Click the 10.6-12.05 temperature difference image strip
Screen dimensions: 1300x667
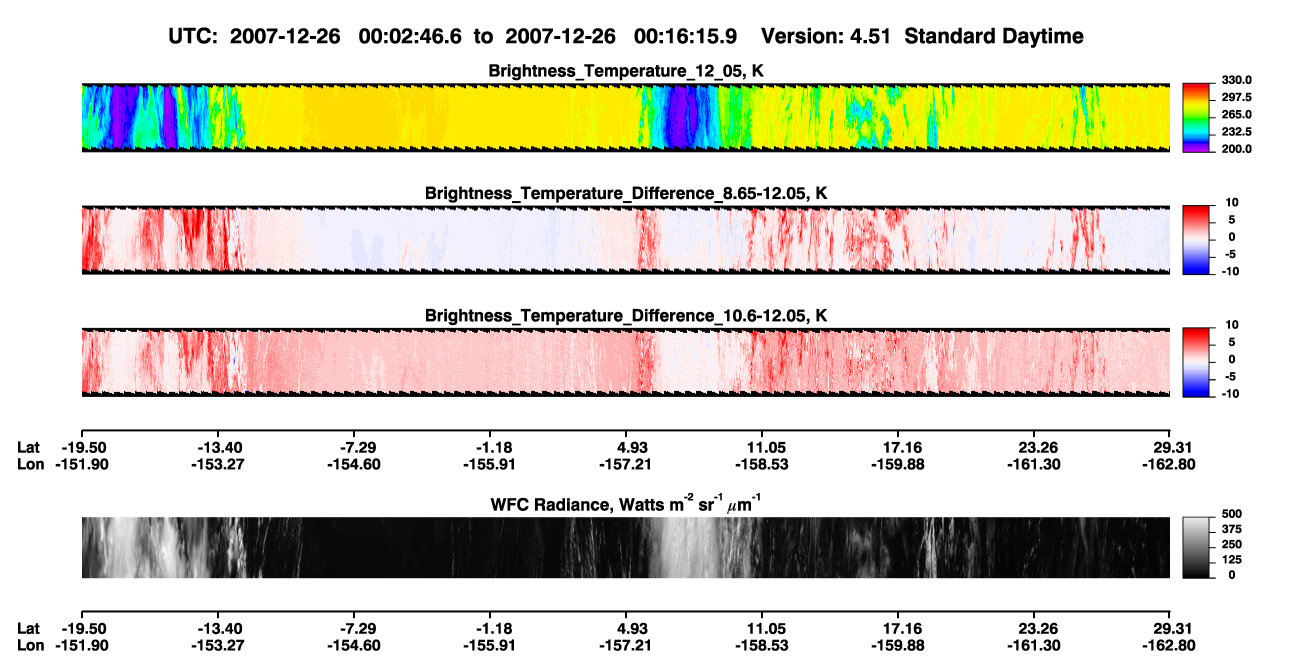[x=626, y=362]
